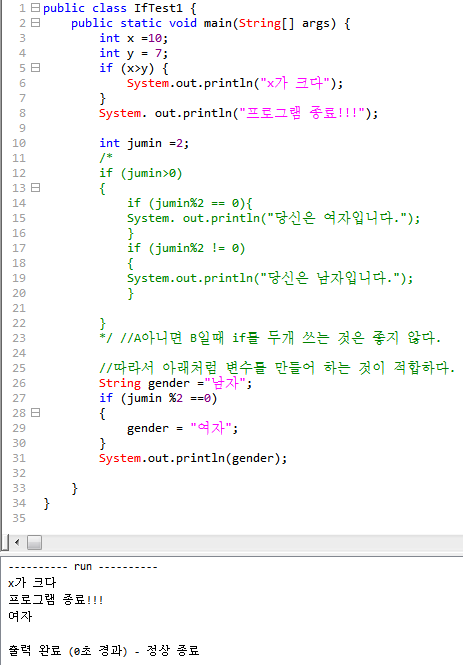Viewport: 463px width, 665px height.
Task: Click output line '프로그램 종료!!!'
Action: [56, 600]
